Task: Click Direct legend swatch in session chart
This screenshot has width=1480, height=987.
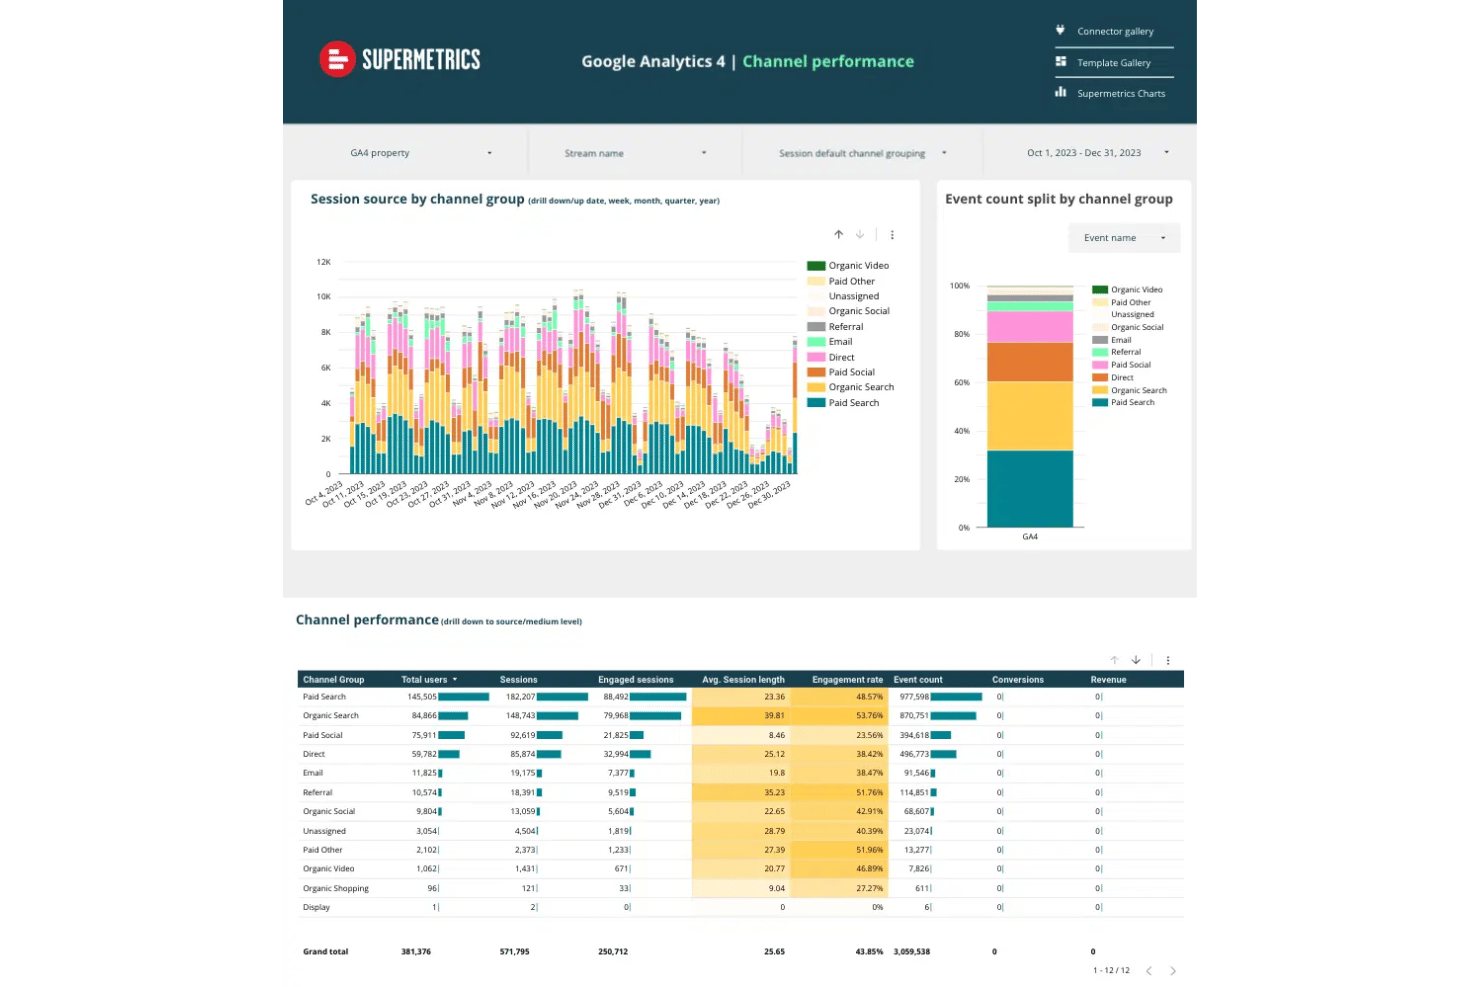Action: (x=816, y=357)
